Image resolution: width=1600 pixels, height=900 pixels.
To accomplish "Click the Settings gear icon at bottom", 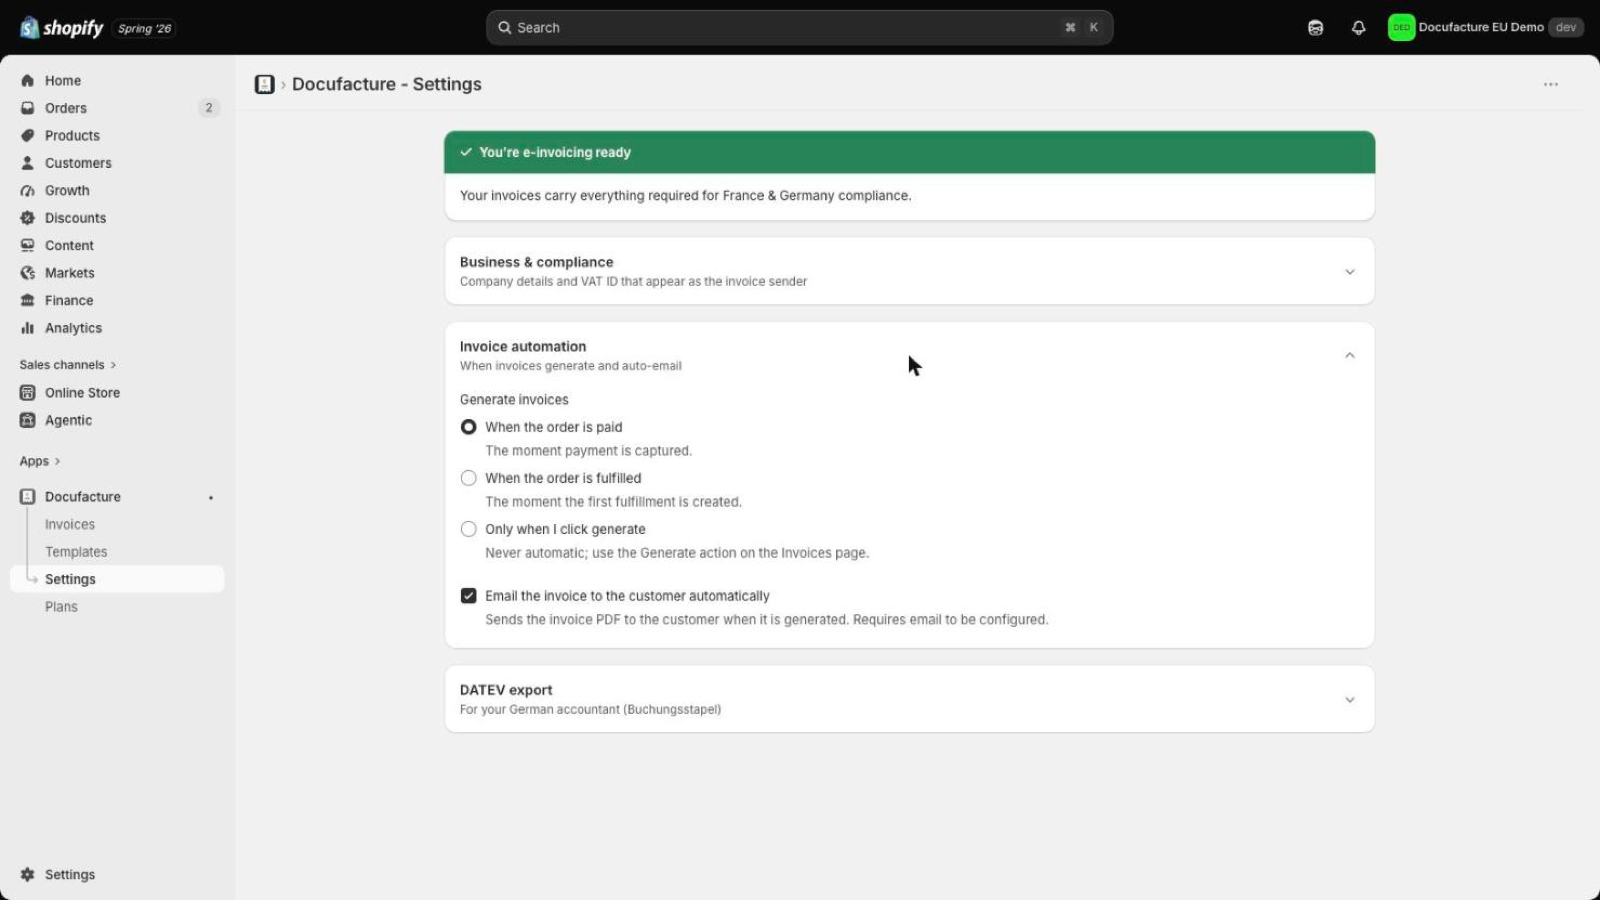I will [28, 875].
